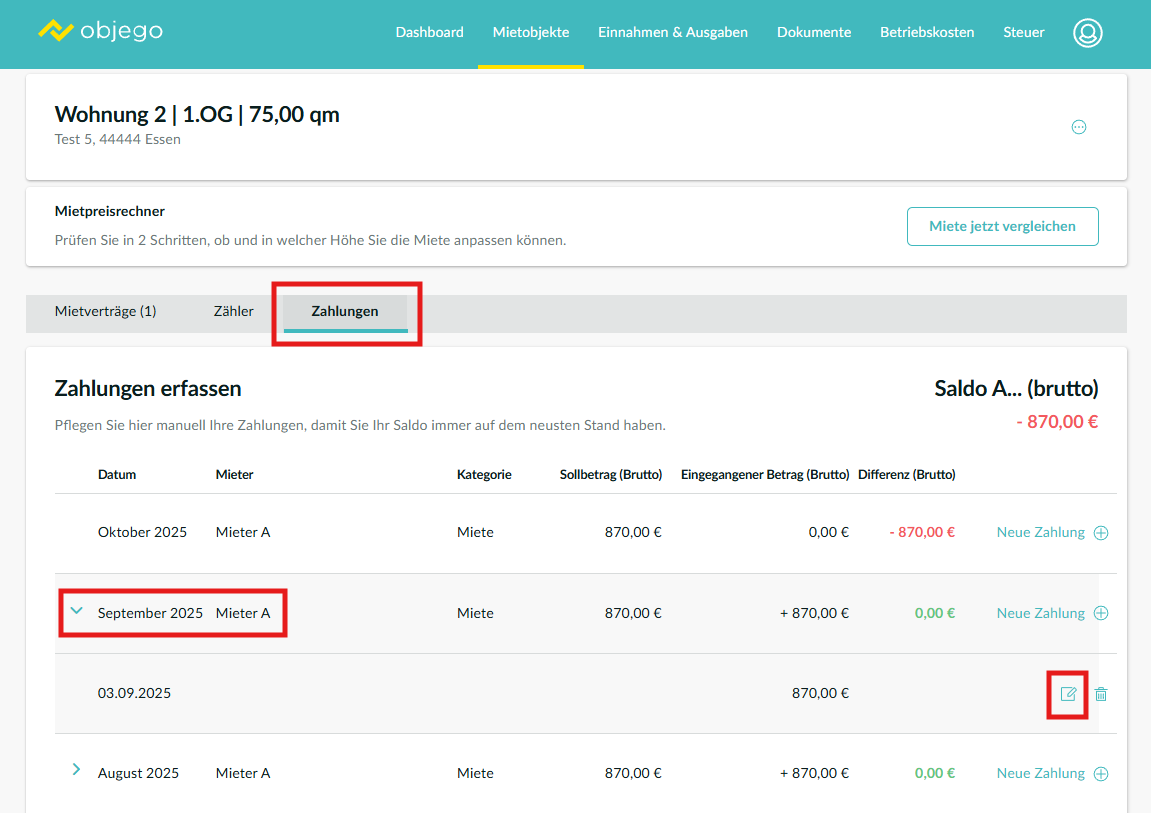The width and height of the screenshot is (1151, 813).
Task: Open the Dokumente menu item
Action: tap(813, 32)
